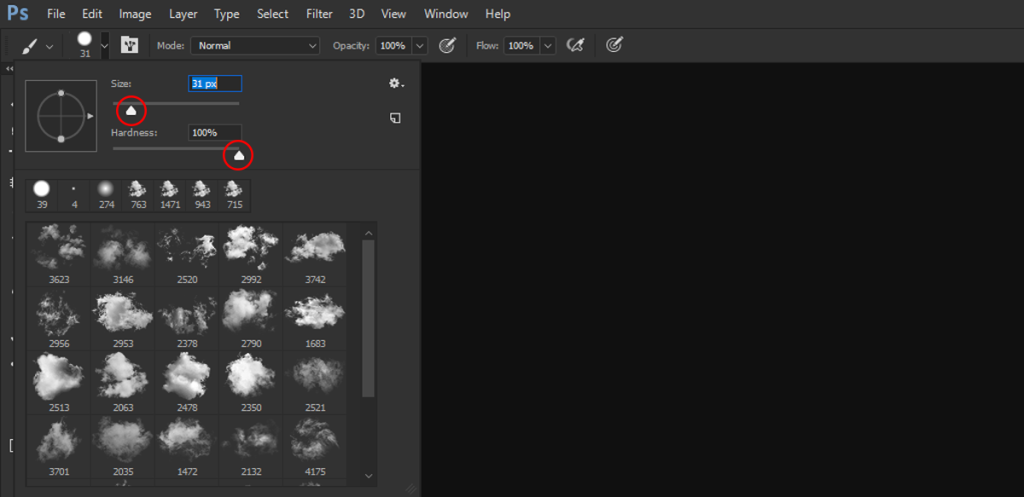This screenshot has width=1024, height=497.
Task: Click the brush list scroll up arrow
Action: pyautogui.click(x=368, y=232)
